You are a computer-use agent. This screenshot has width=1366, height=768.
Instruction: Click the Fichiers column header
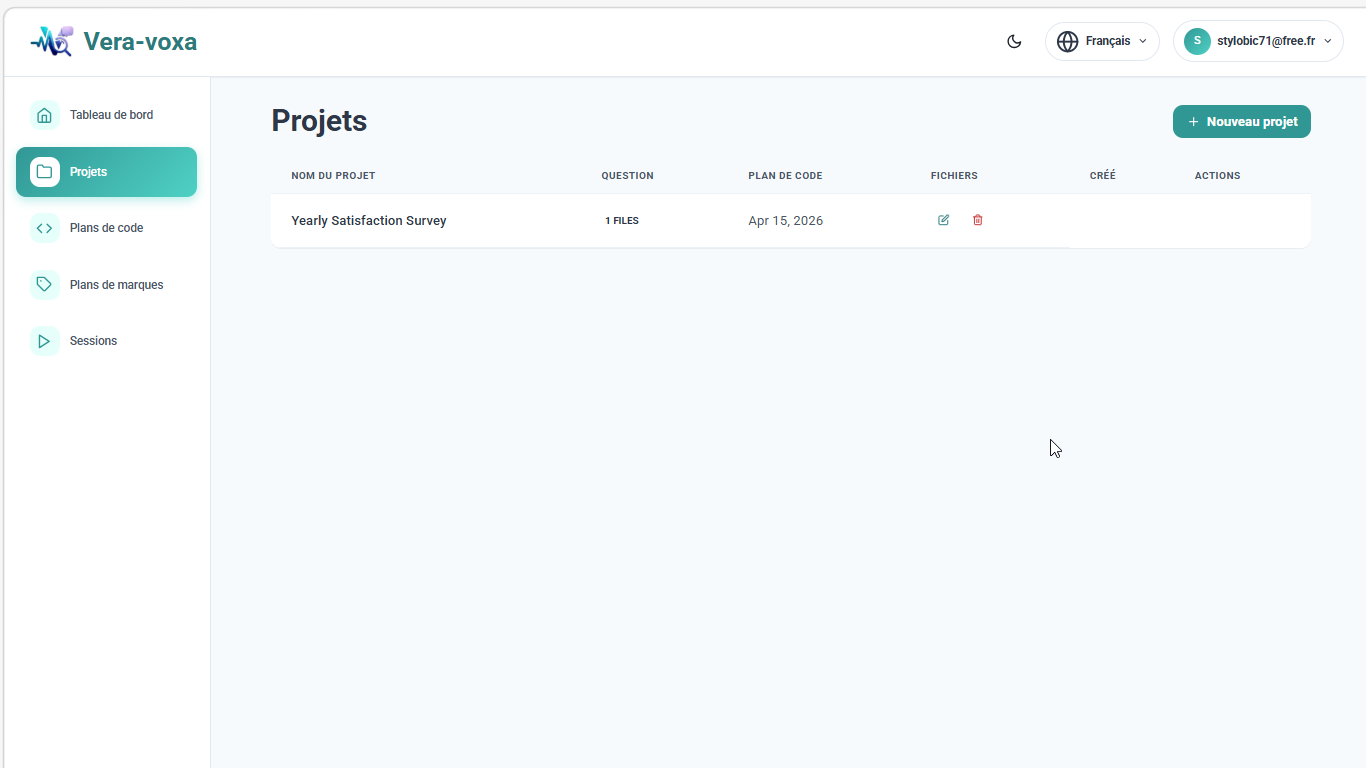pyautogui.click(x=954, y=176)
